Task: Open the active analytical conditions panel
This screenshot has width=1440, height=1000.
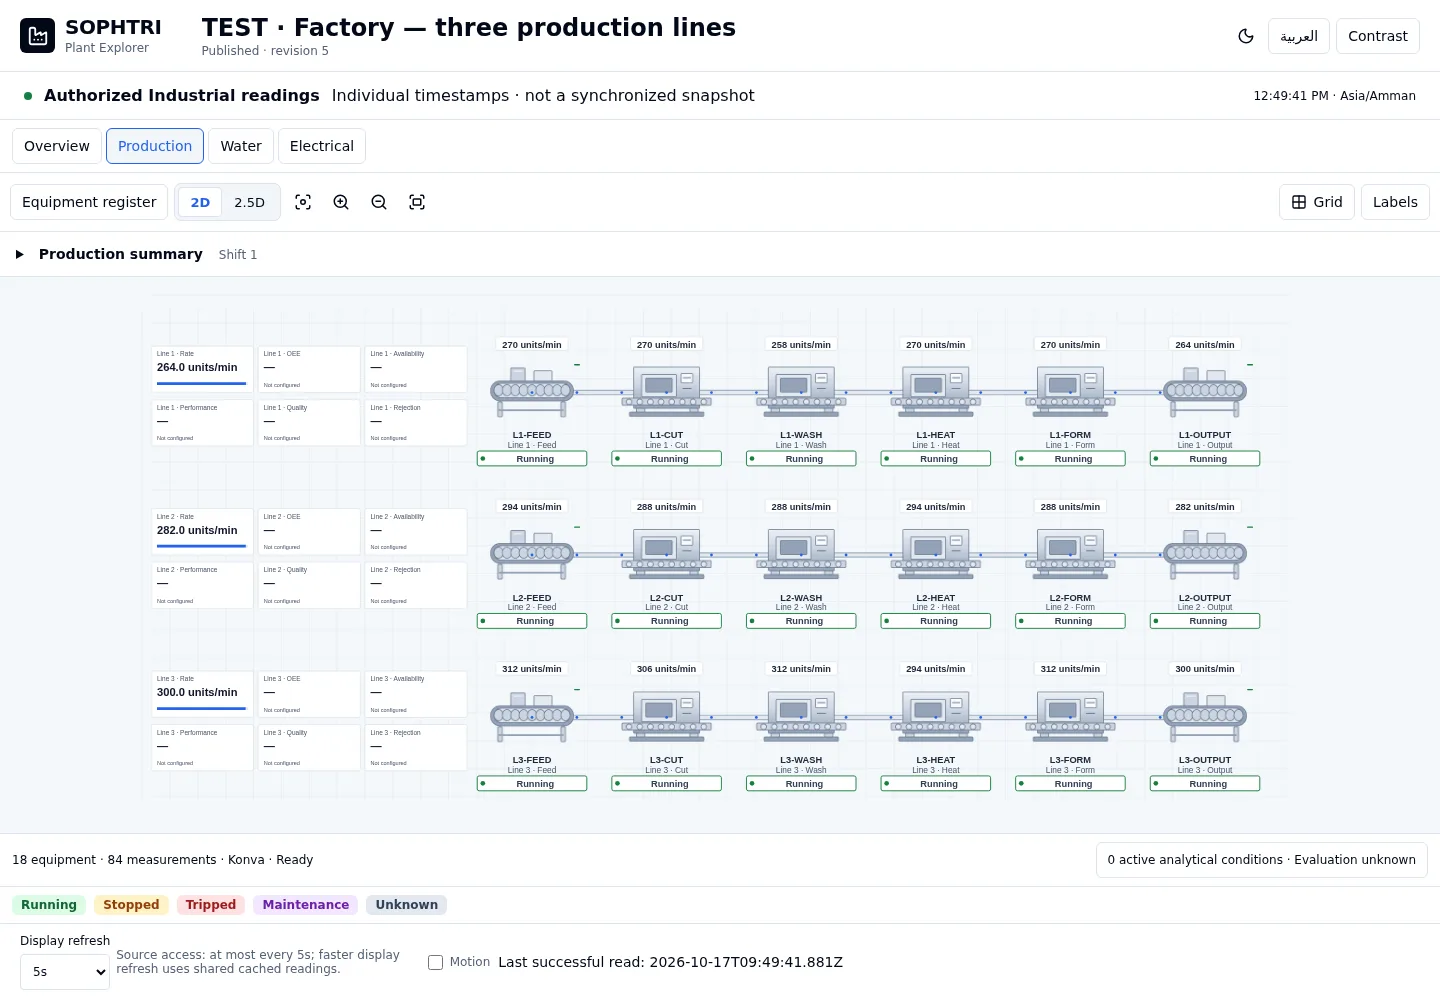Action: coord(1262,860)
